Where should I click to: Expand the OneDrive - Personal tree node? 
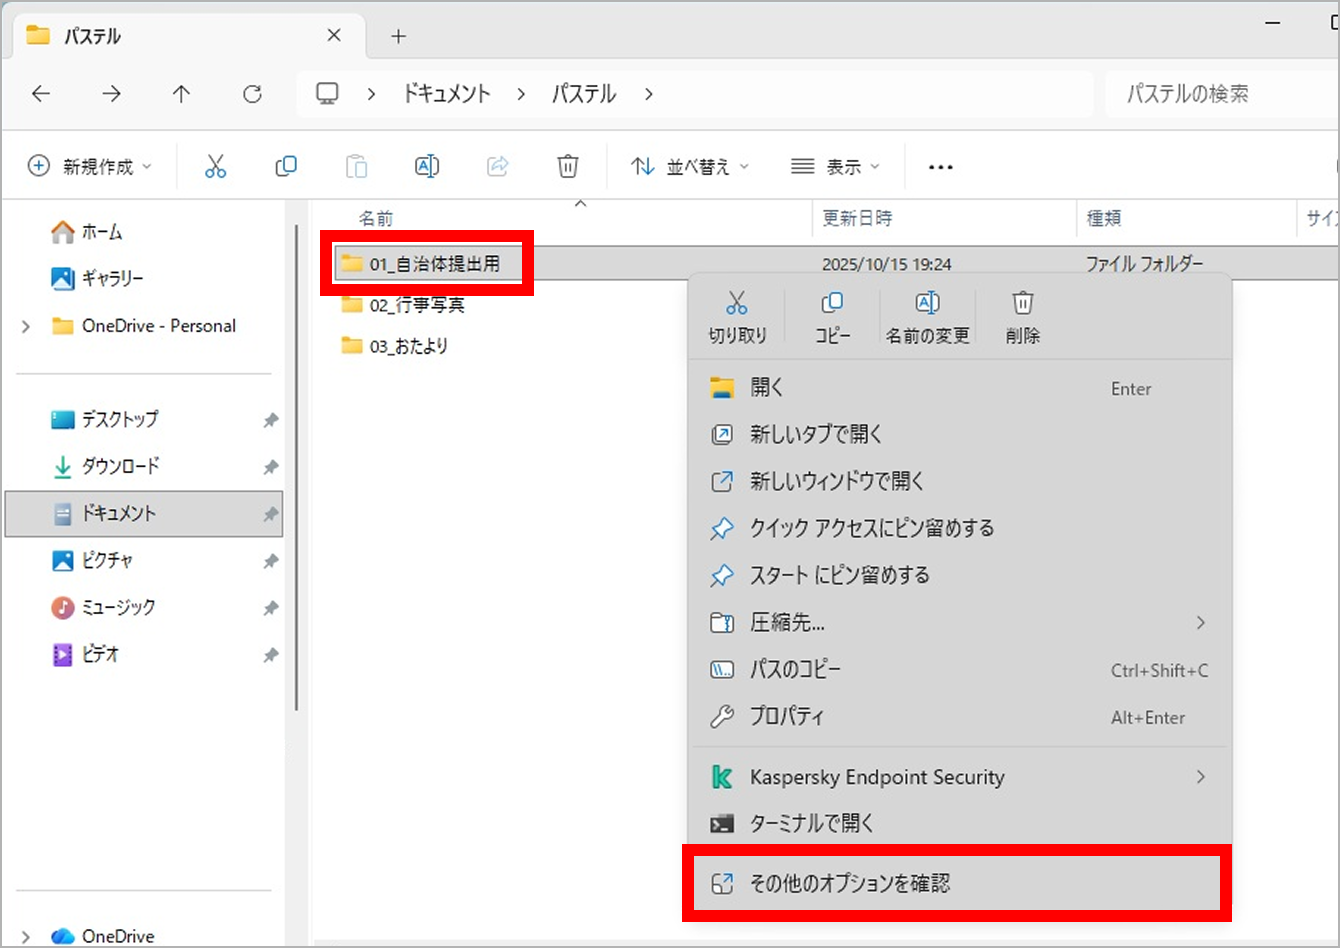pos(26,326)
